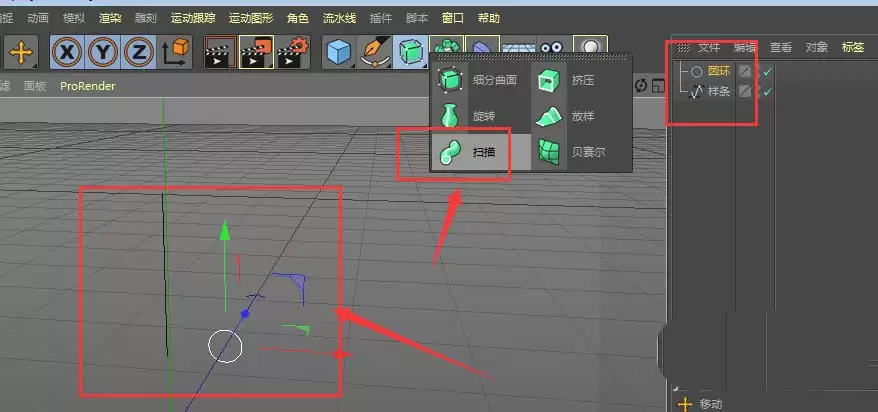Click the viewport toggle-layout icon

[x=658, y=86]
